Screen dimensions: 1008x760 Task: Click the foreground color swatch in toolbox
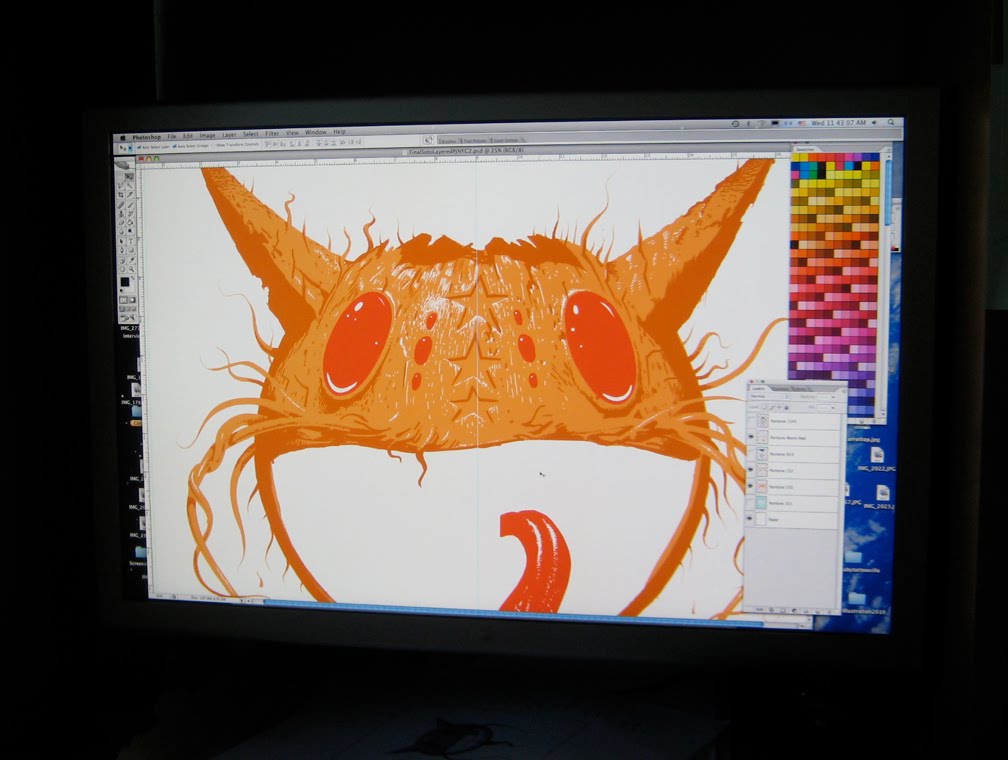click(x=125, y=282)
